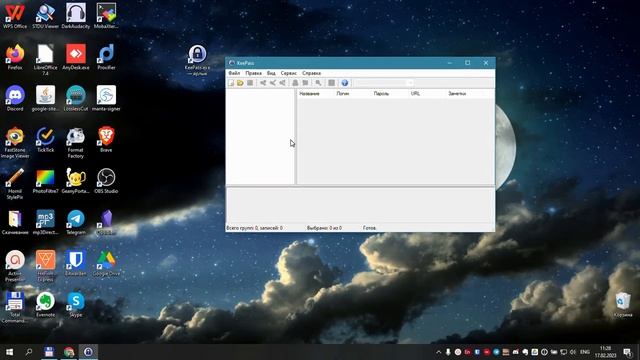Open the Справка menu
This screenshot has width=640, height=360.
311,73
